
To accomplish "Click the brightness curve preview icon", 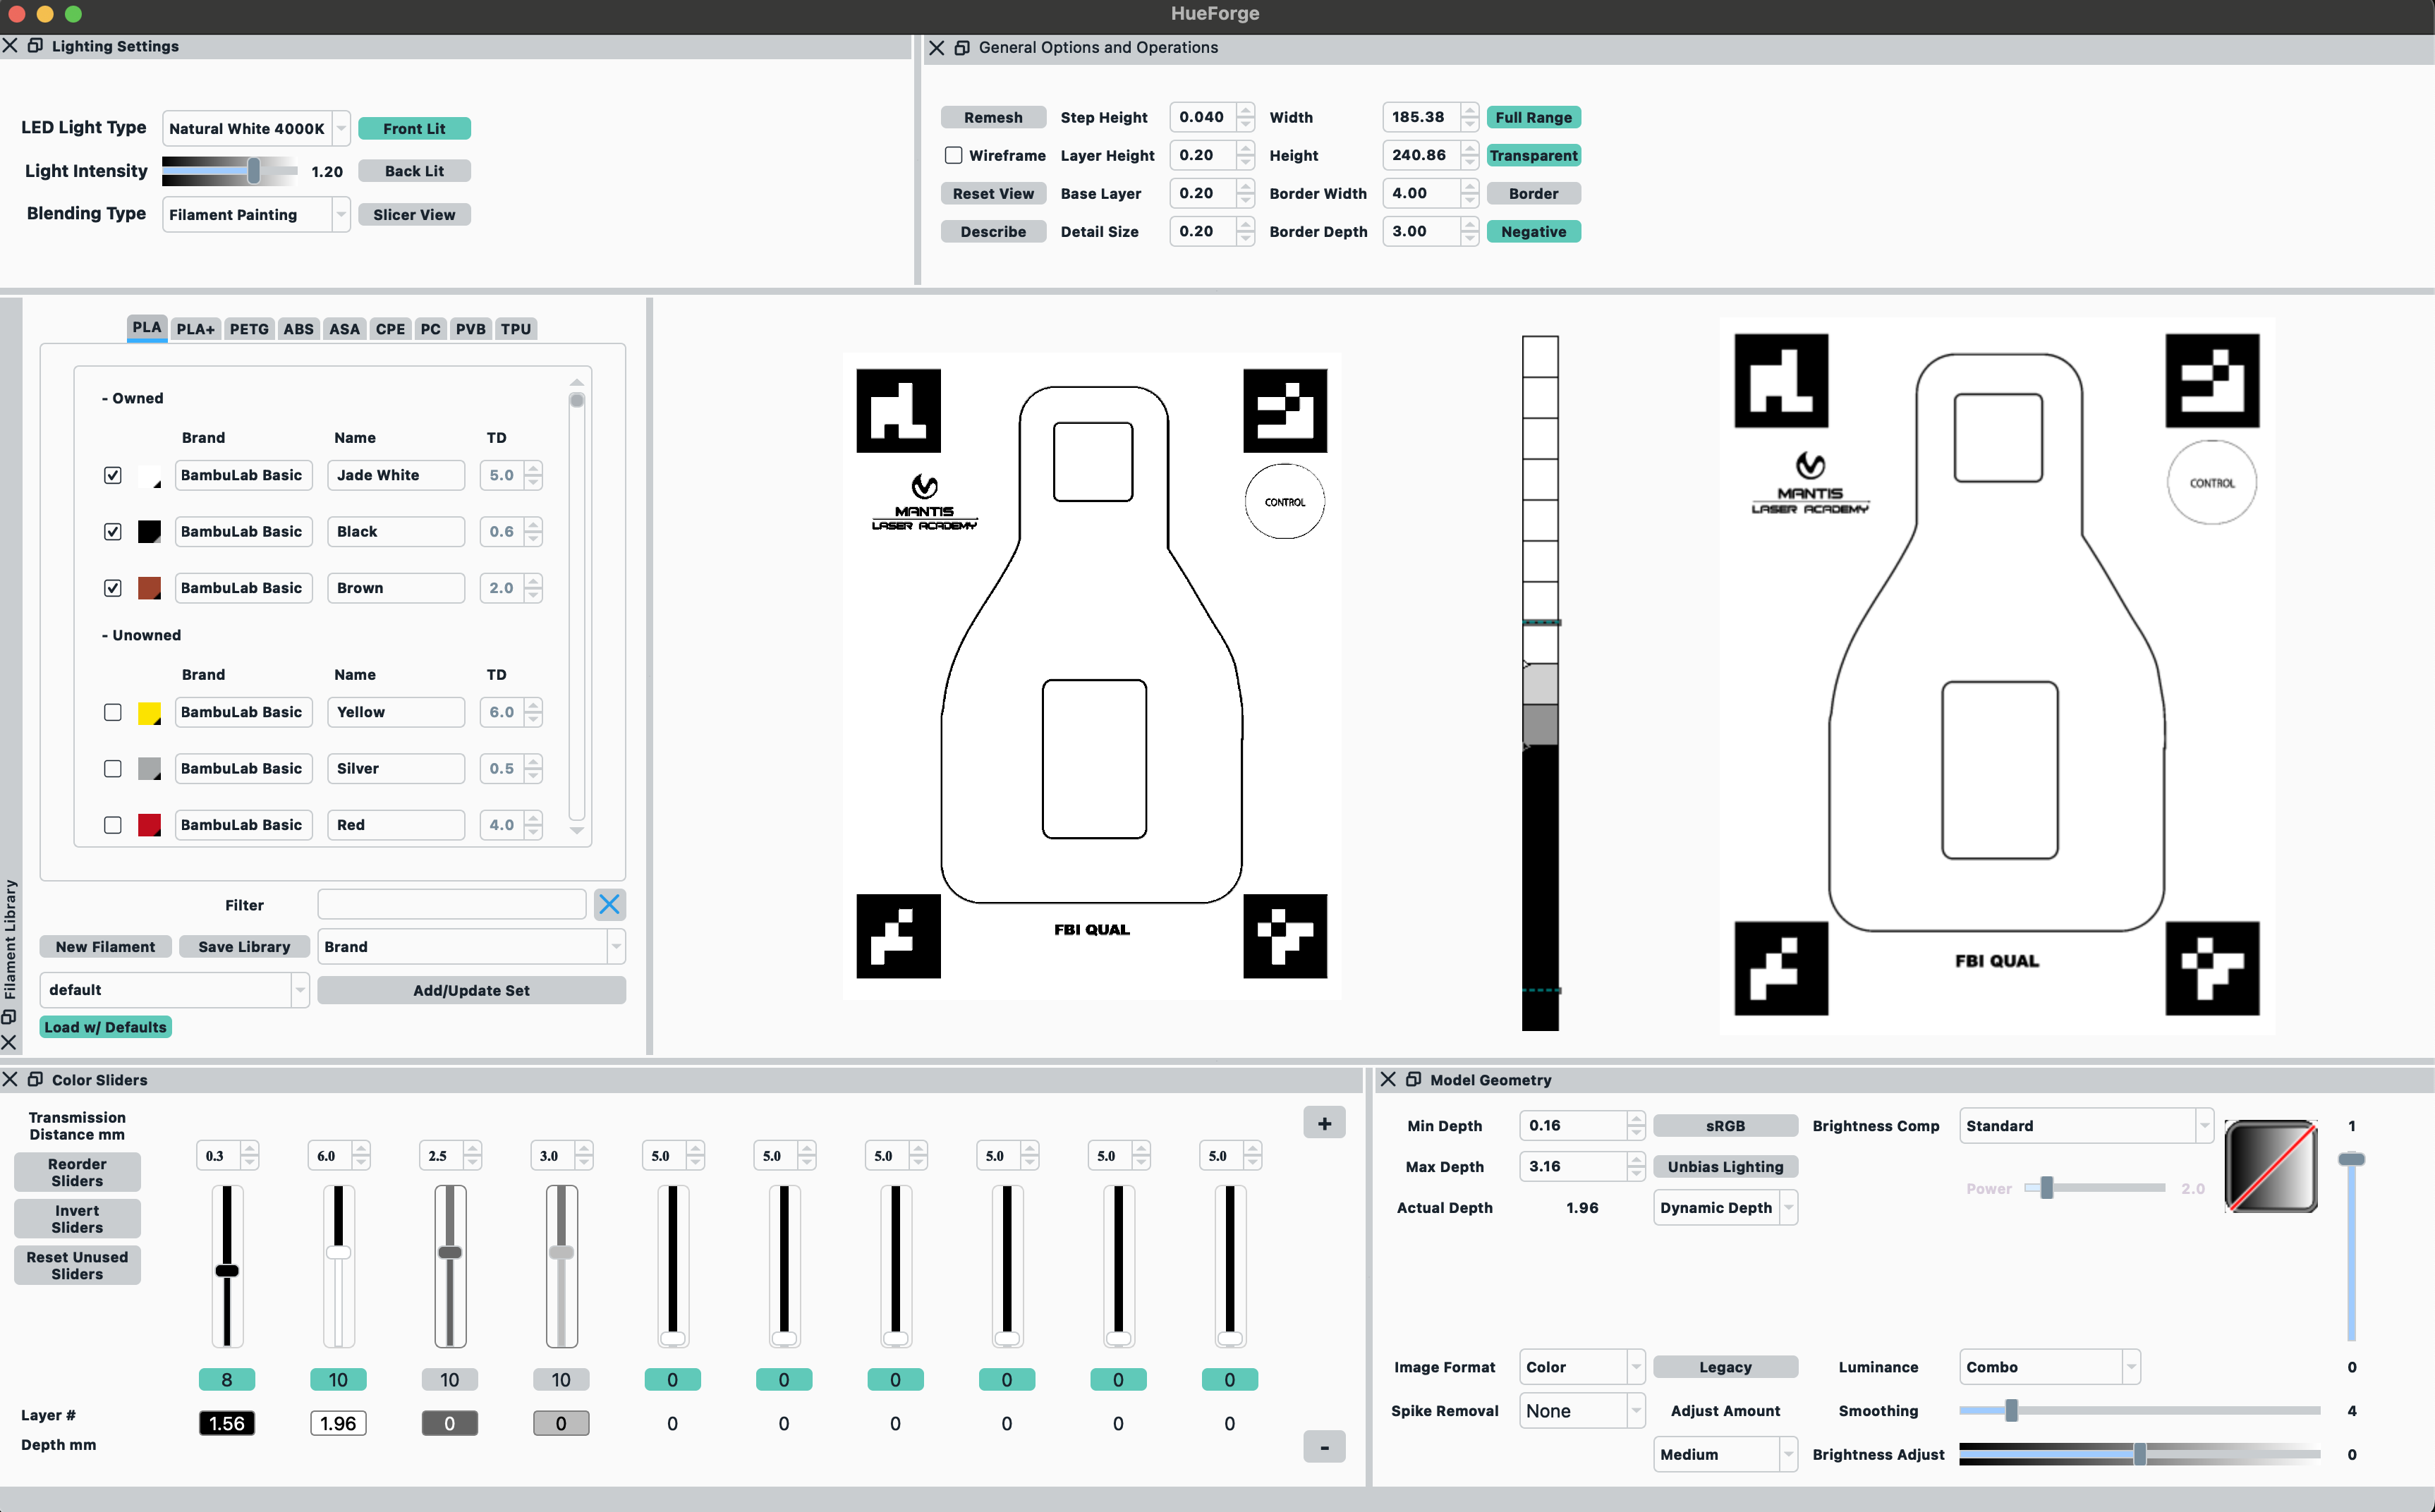I will click(2271, 1166).
